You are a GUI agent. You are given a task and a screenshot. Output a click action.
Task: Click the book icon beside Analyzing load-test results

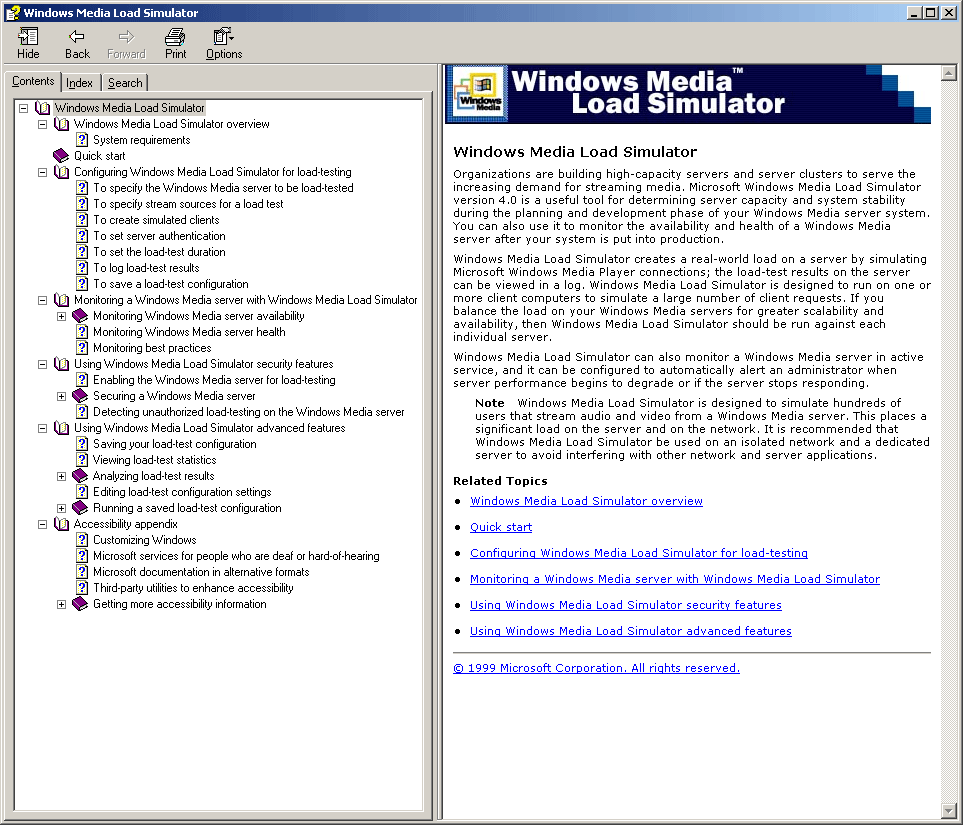80,476
